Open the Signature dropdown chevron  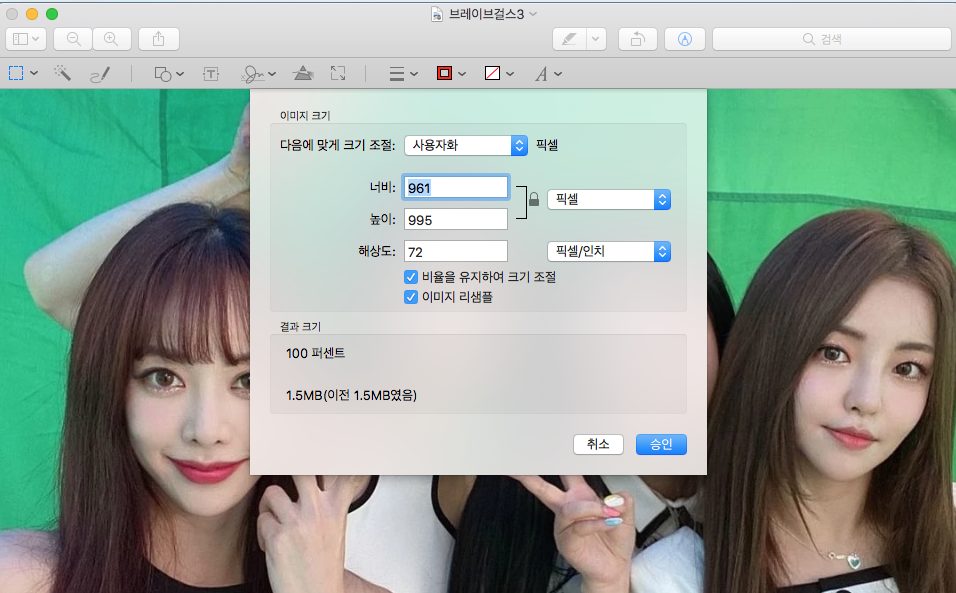(272, 74)
